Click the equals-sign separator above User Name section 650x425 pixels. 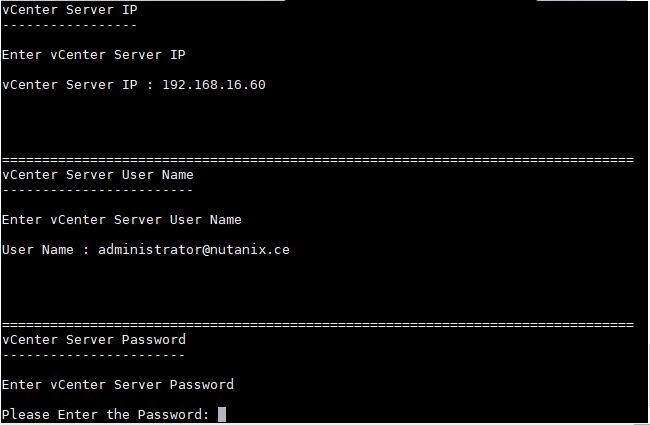pyautogui.click(x=318, y=160)
